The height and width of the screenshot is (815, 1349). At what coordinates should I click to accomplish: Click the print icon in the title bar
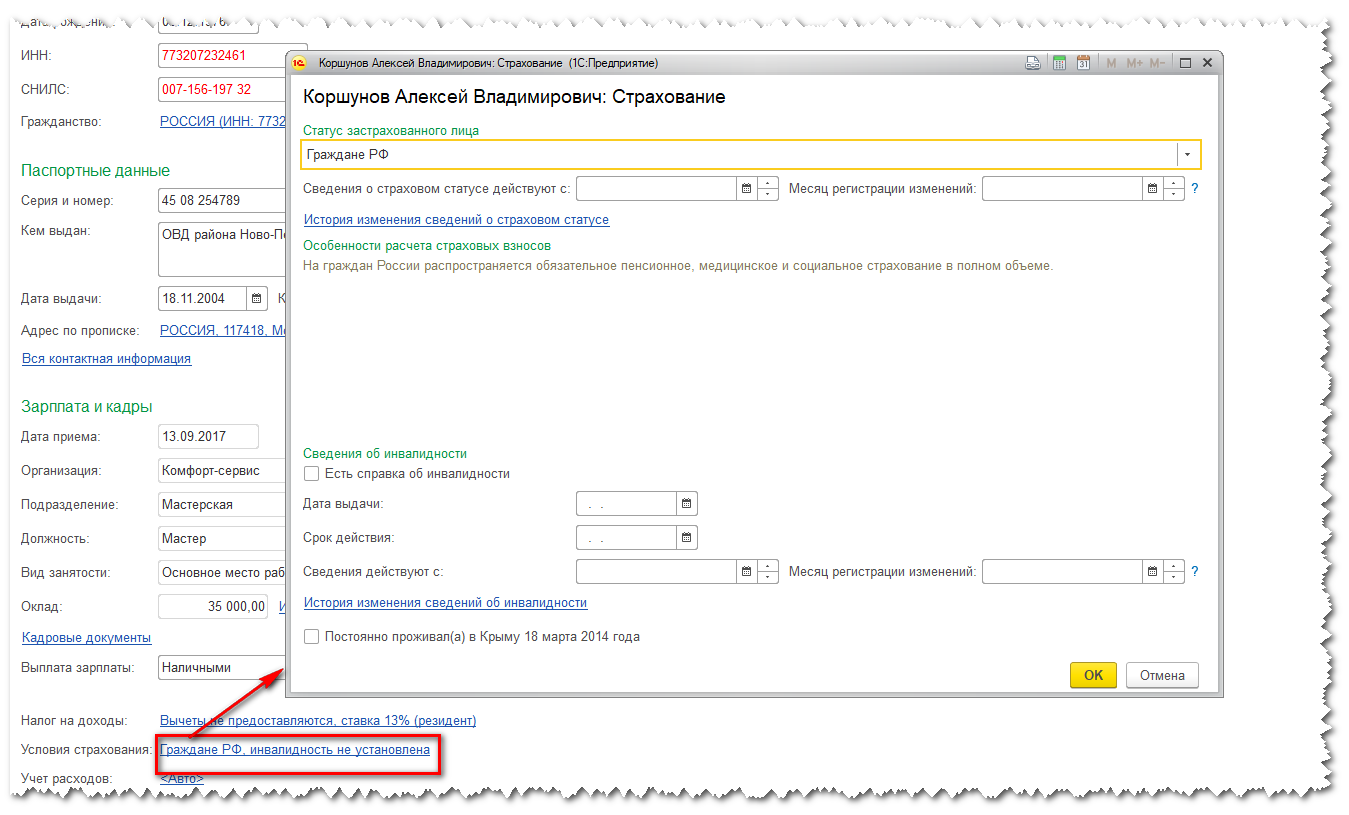[1034, 63]
